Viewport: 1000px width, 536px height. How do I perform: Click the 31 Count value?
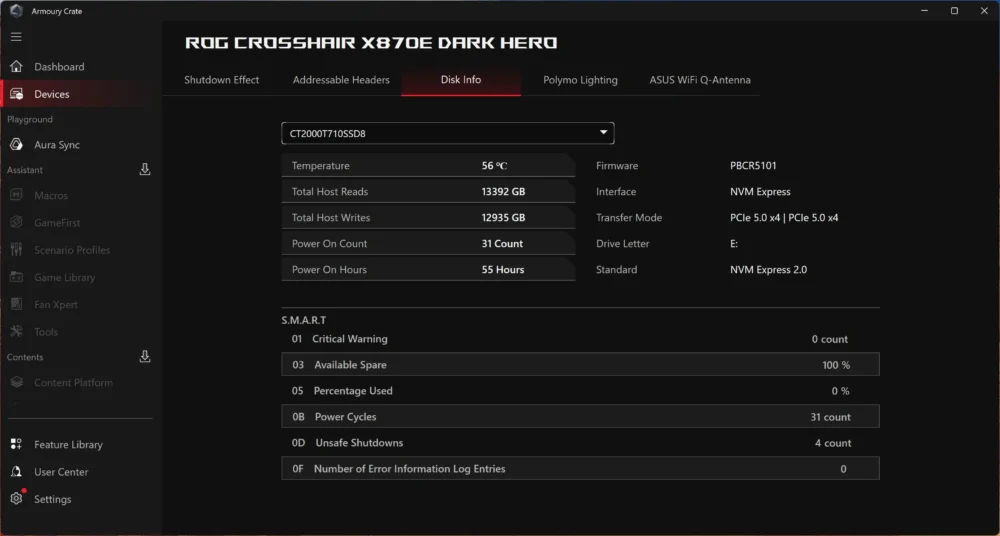[x=502, y=244]
